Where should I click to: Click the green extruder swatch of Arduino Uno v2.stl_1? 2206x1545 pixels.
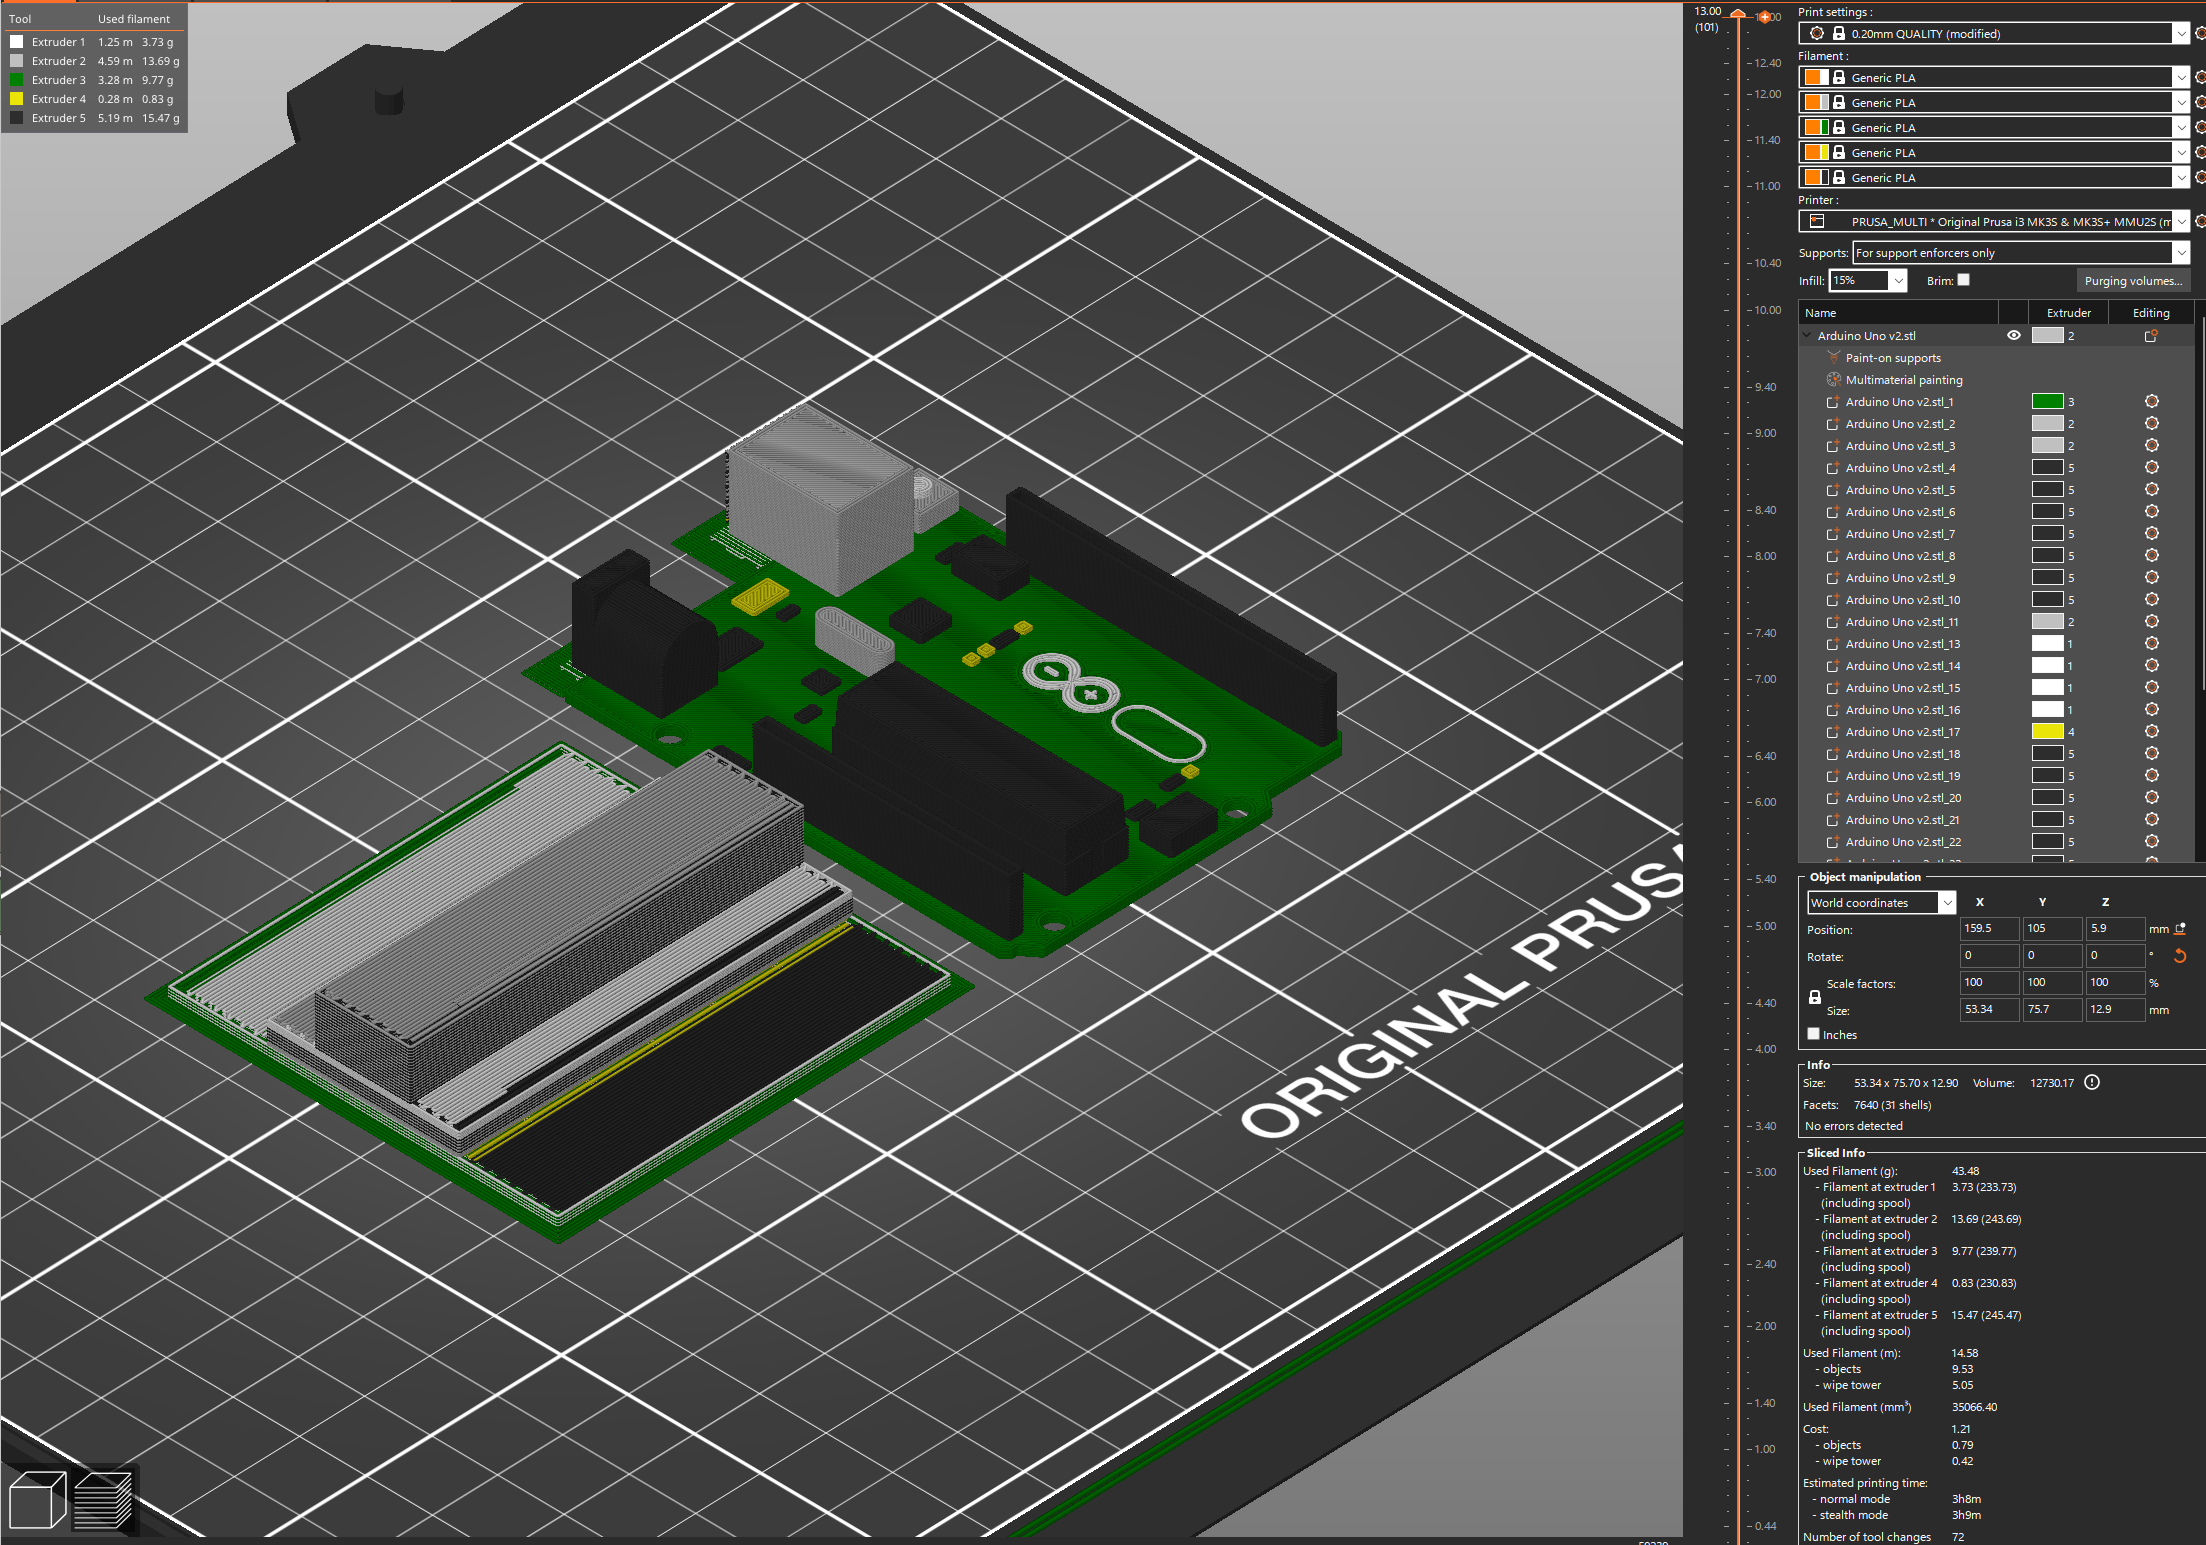(2048, 401)
